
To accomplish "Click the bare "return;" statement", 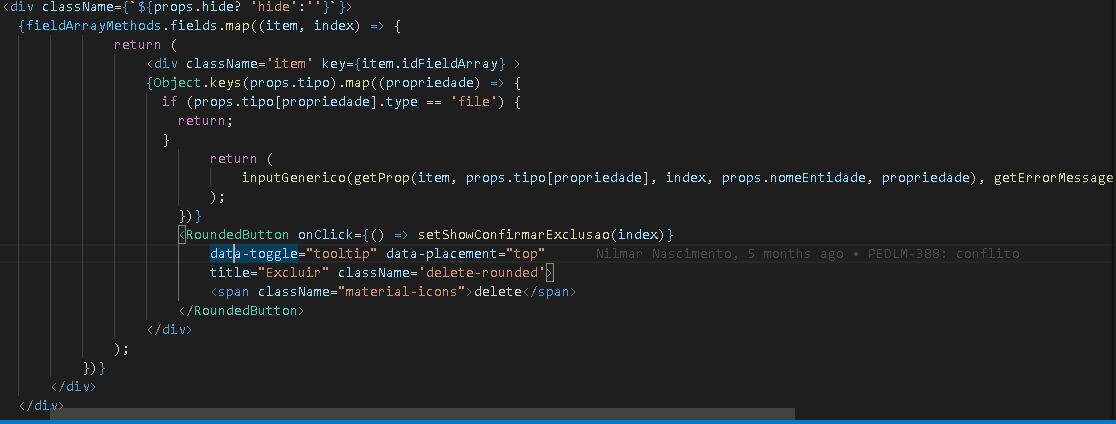I will (x=206, y=120).
